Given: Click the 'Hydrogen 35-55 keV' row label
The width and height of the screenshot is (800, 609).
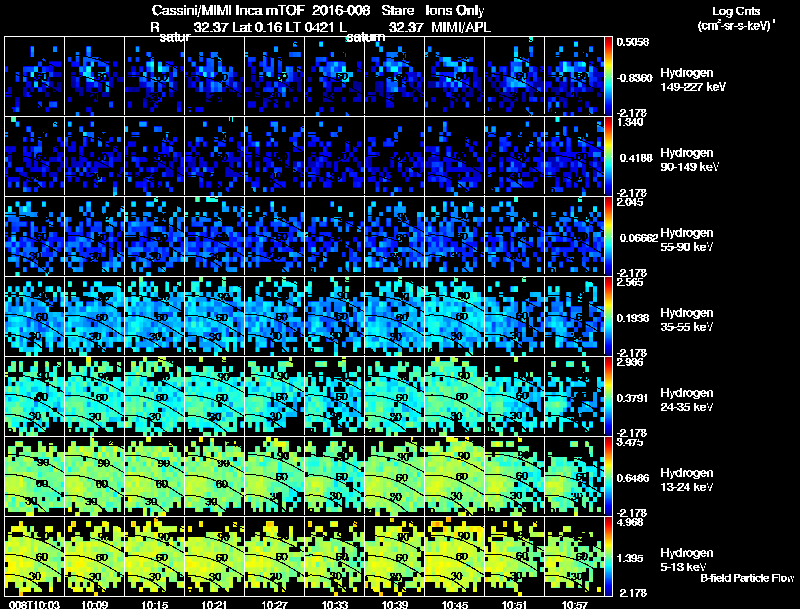Looking at the screenshot, I should coord(687,320).
